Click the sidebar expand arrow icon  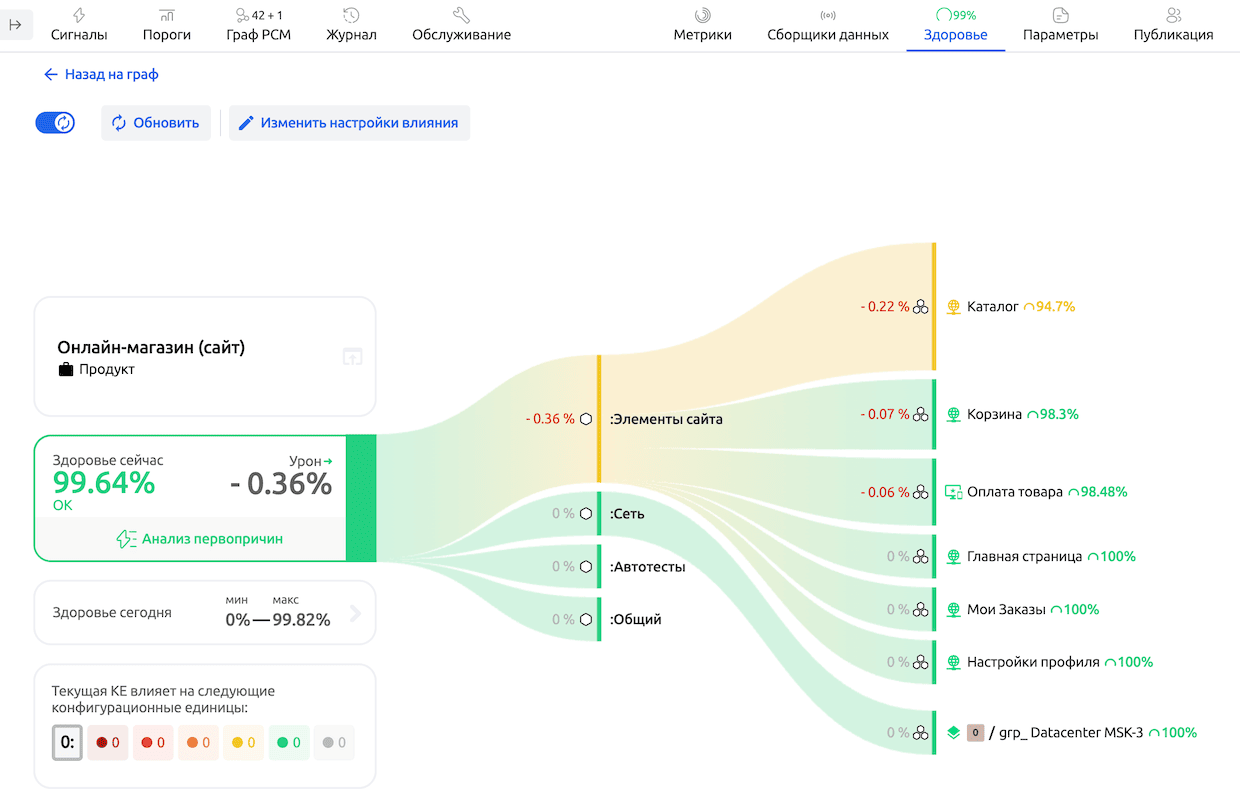coord(16,25)
